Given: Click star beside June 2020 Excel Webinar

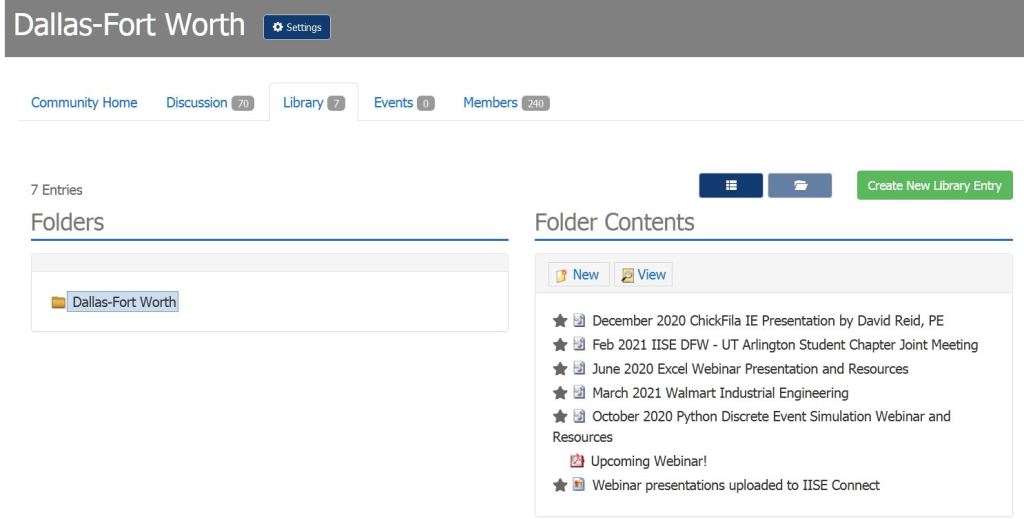Looking at the screenshot, I should (560, 369).
